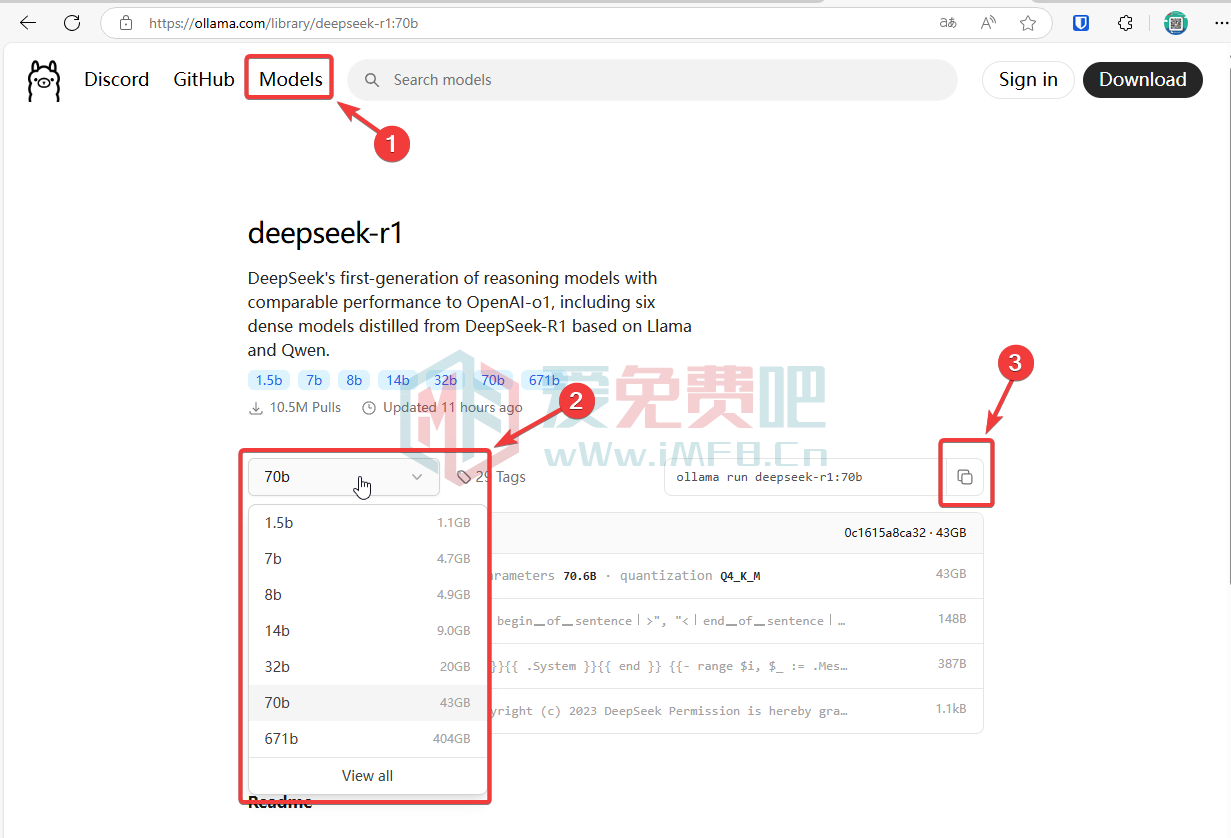Open the Discord link
Screen dimensions: 1231x838
click(117, 80)
